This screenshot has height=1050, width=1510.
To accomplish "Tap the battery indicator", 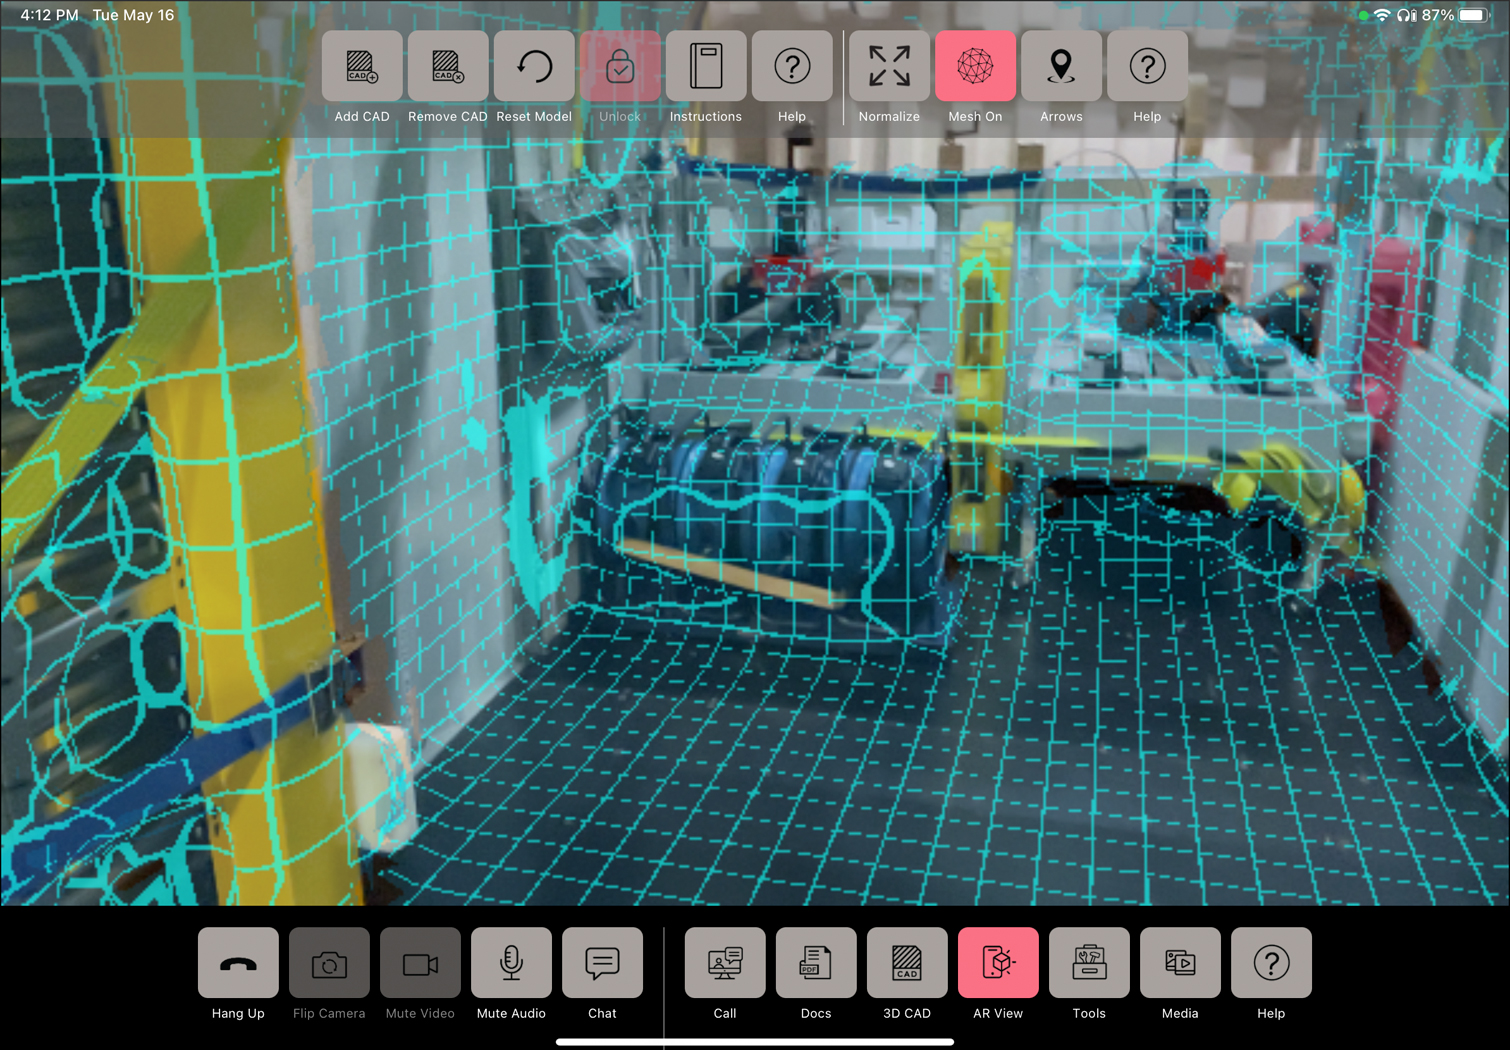I will pyautogui.click(x=1471, y=15).
